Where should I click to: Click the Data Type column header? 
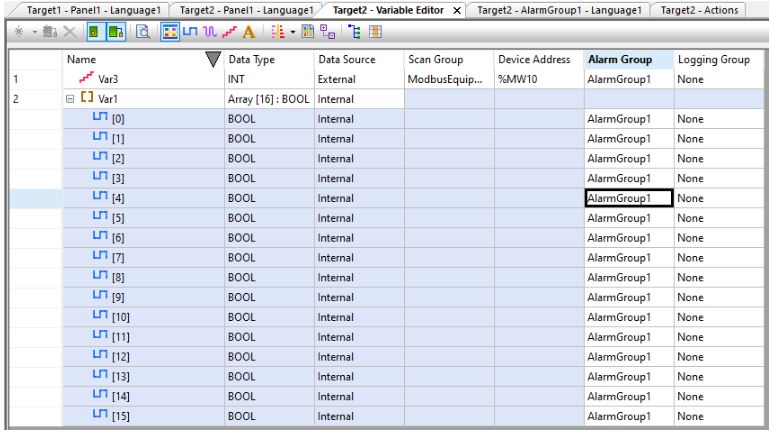tap(269, 59)
